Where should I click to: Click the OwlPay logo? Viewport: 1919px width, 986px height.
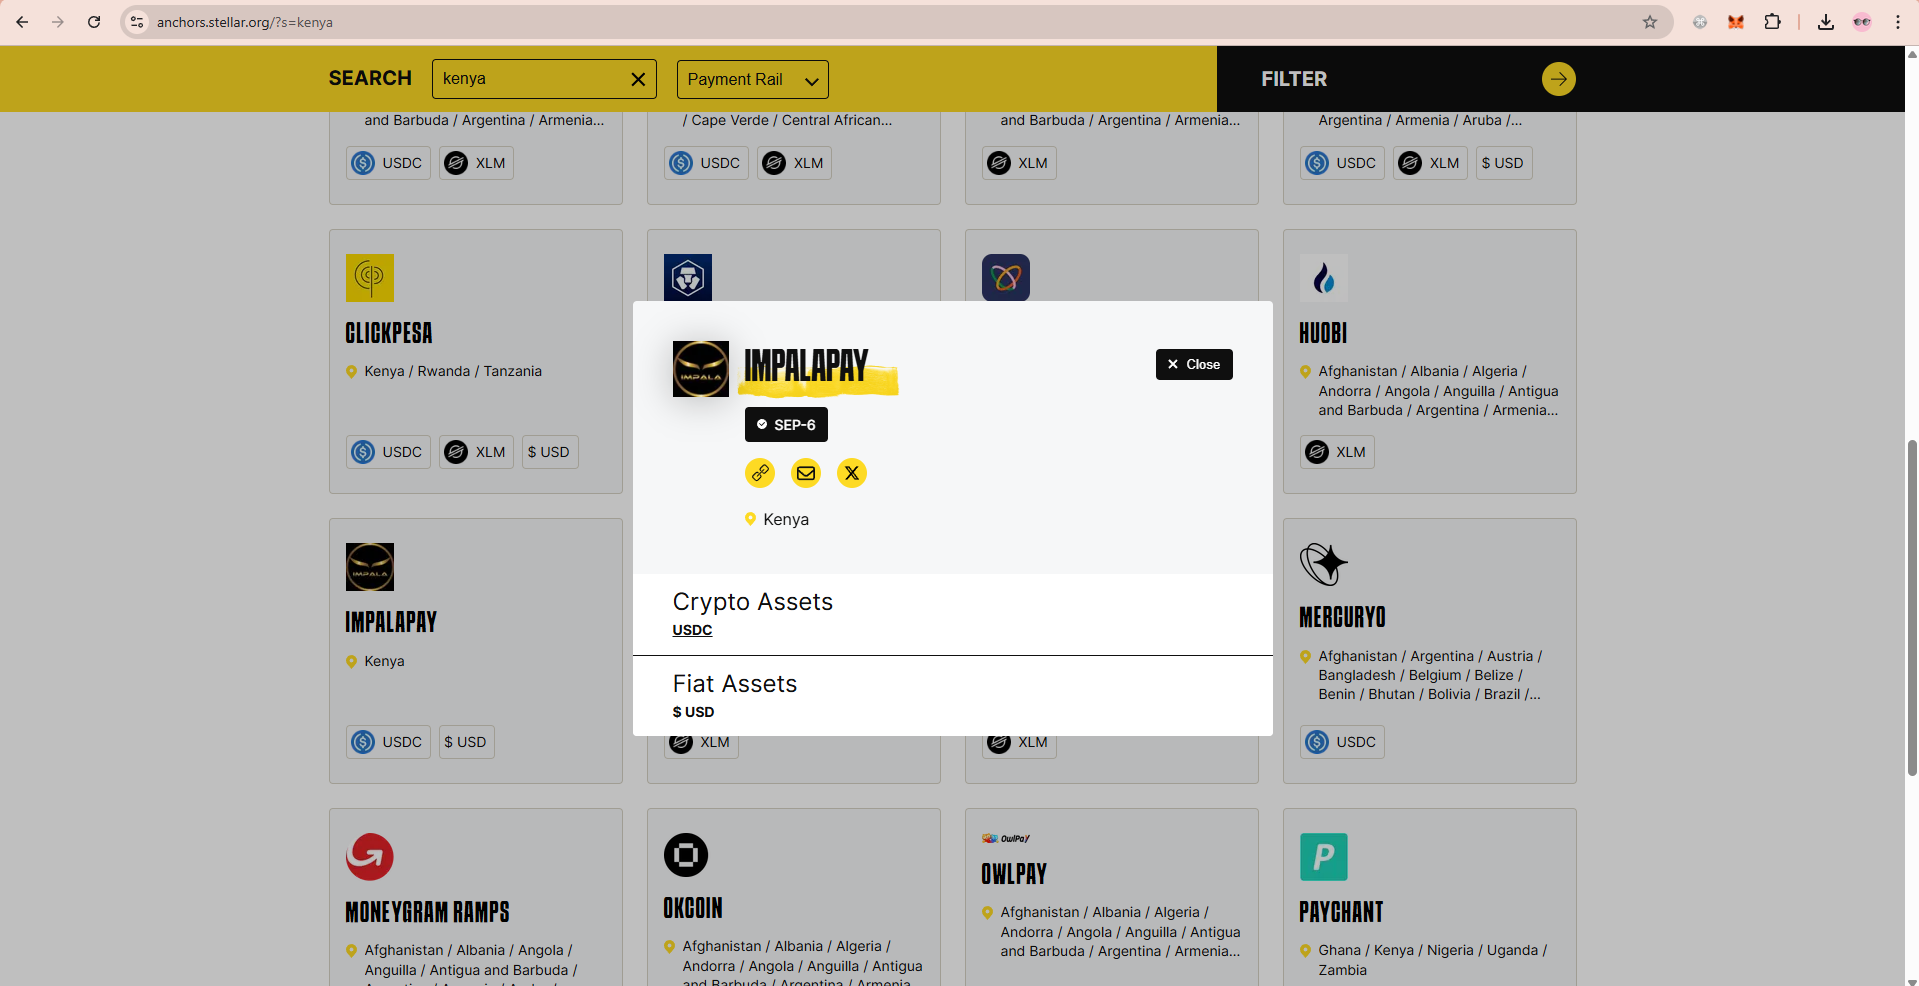1006,838
